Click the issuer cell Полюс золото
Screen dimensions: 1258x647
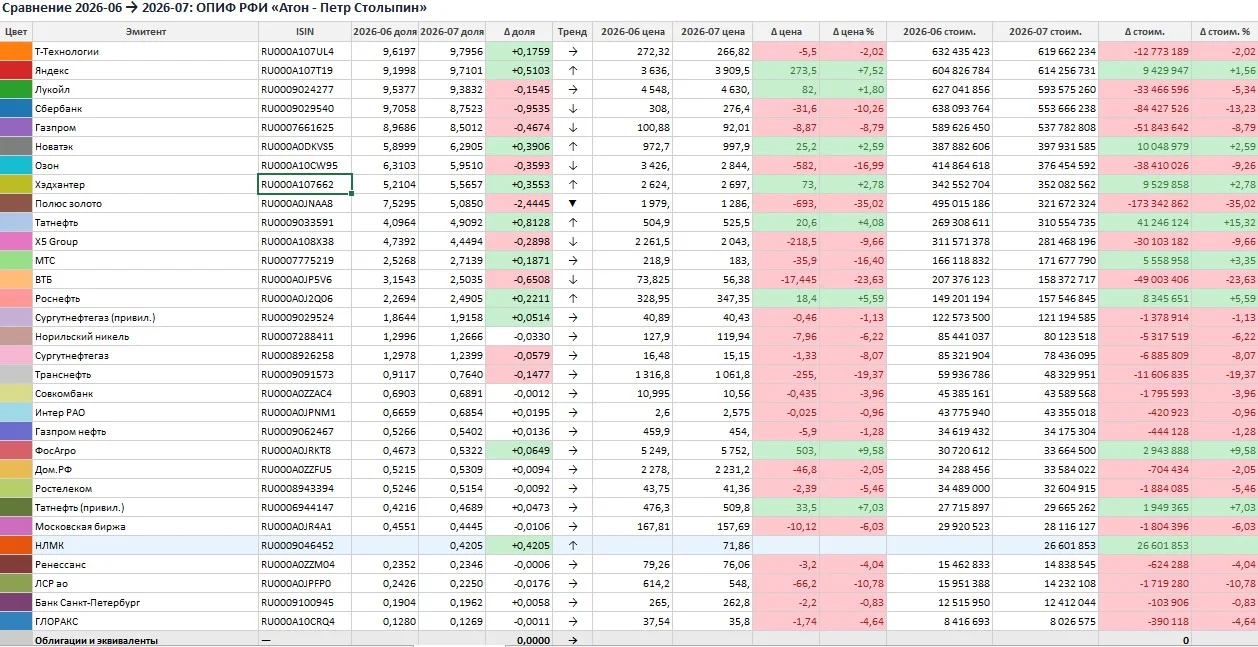tap(146, 203)
